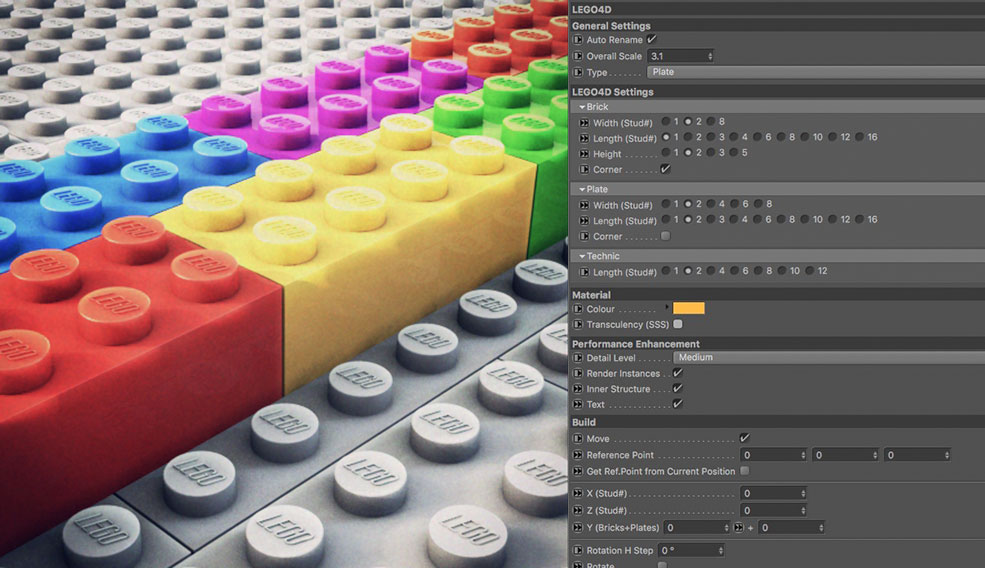Click the keyframe icon beside Rotation H Step
This screenshot has width=985, height=568.
tap(577, 550)
